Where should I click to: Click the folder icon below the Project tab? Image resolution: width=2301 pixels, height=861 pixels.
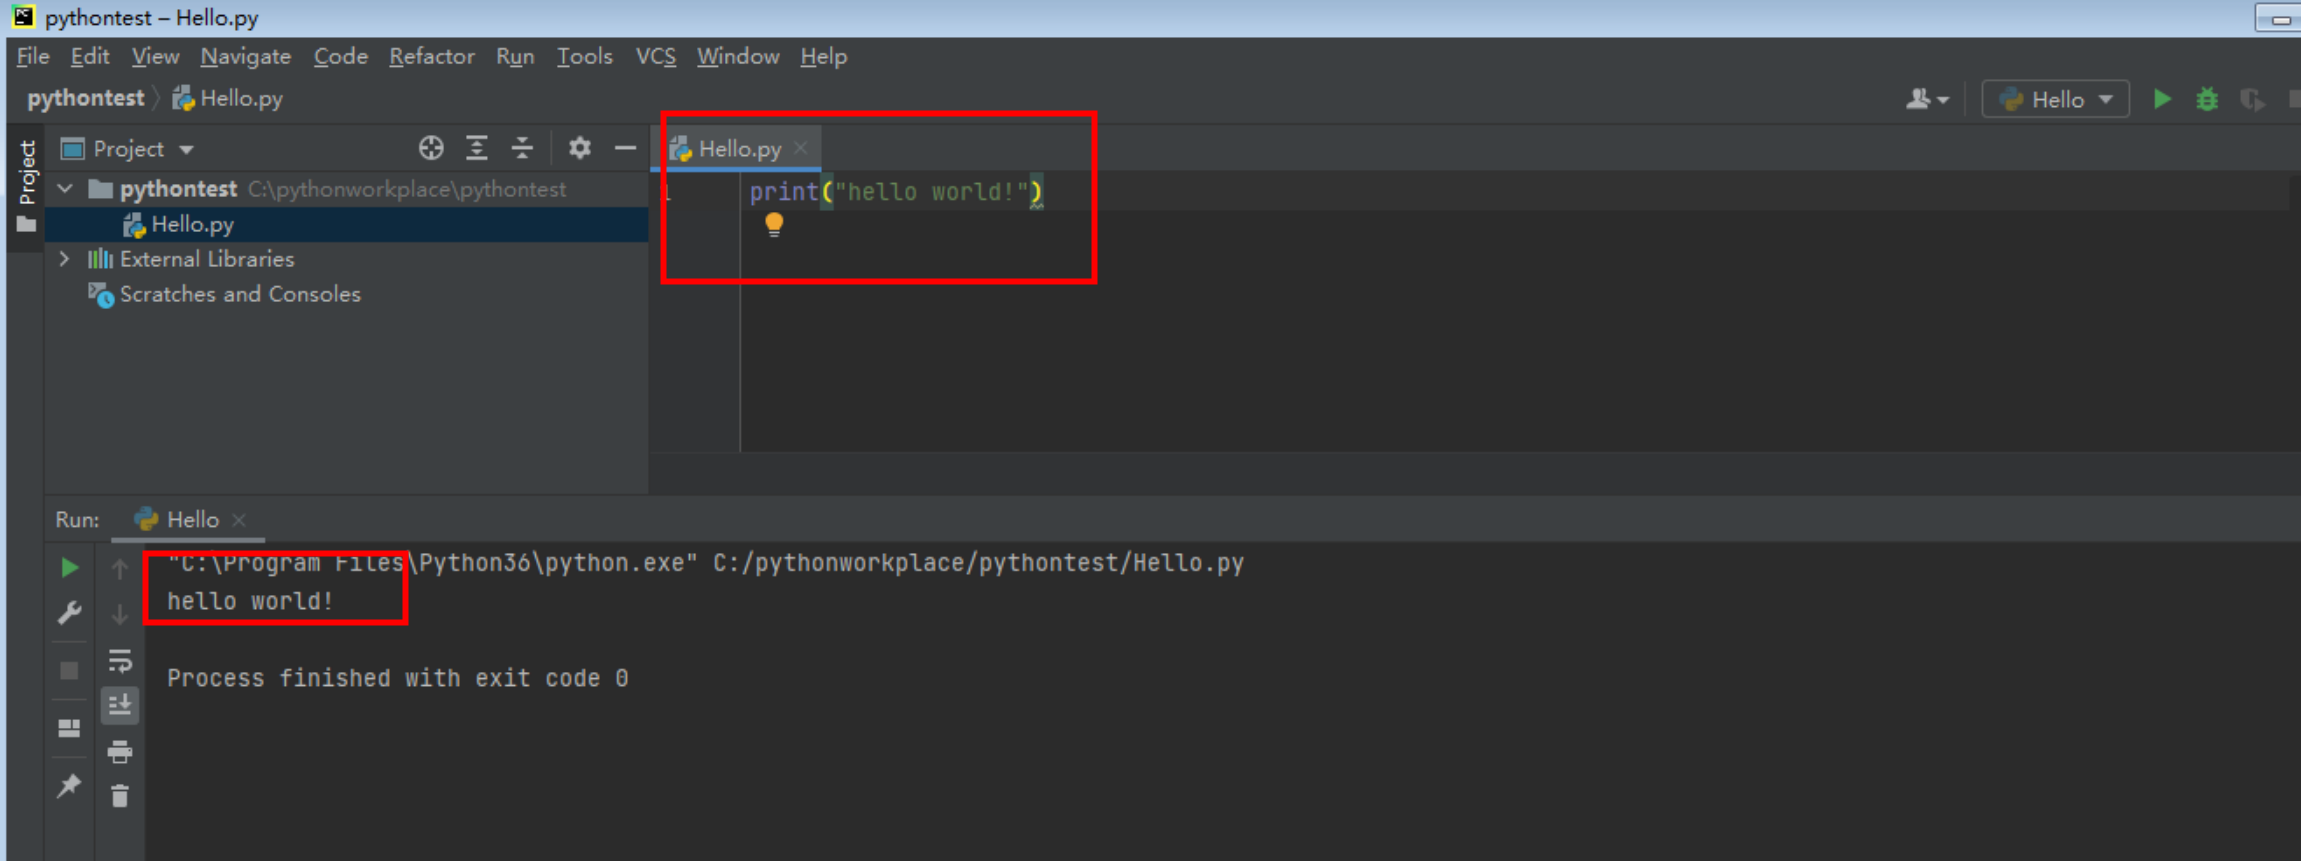click(x=27, y=224)
